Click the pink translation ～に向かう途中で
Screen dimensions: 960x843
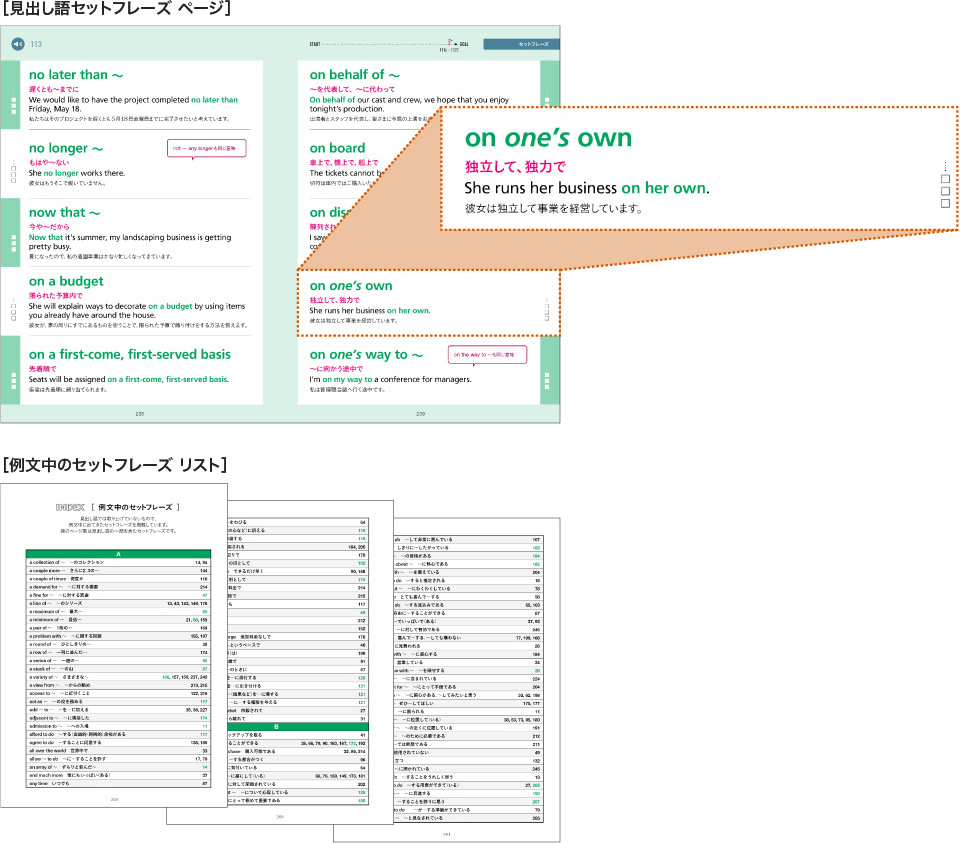pos(336,369)
